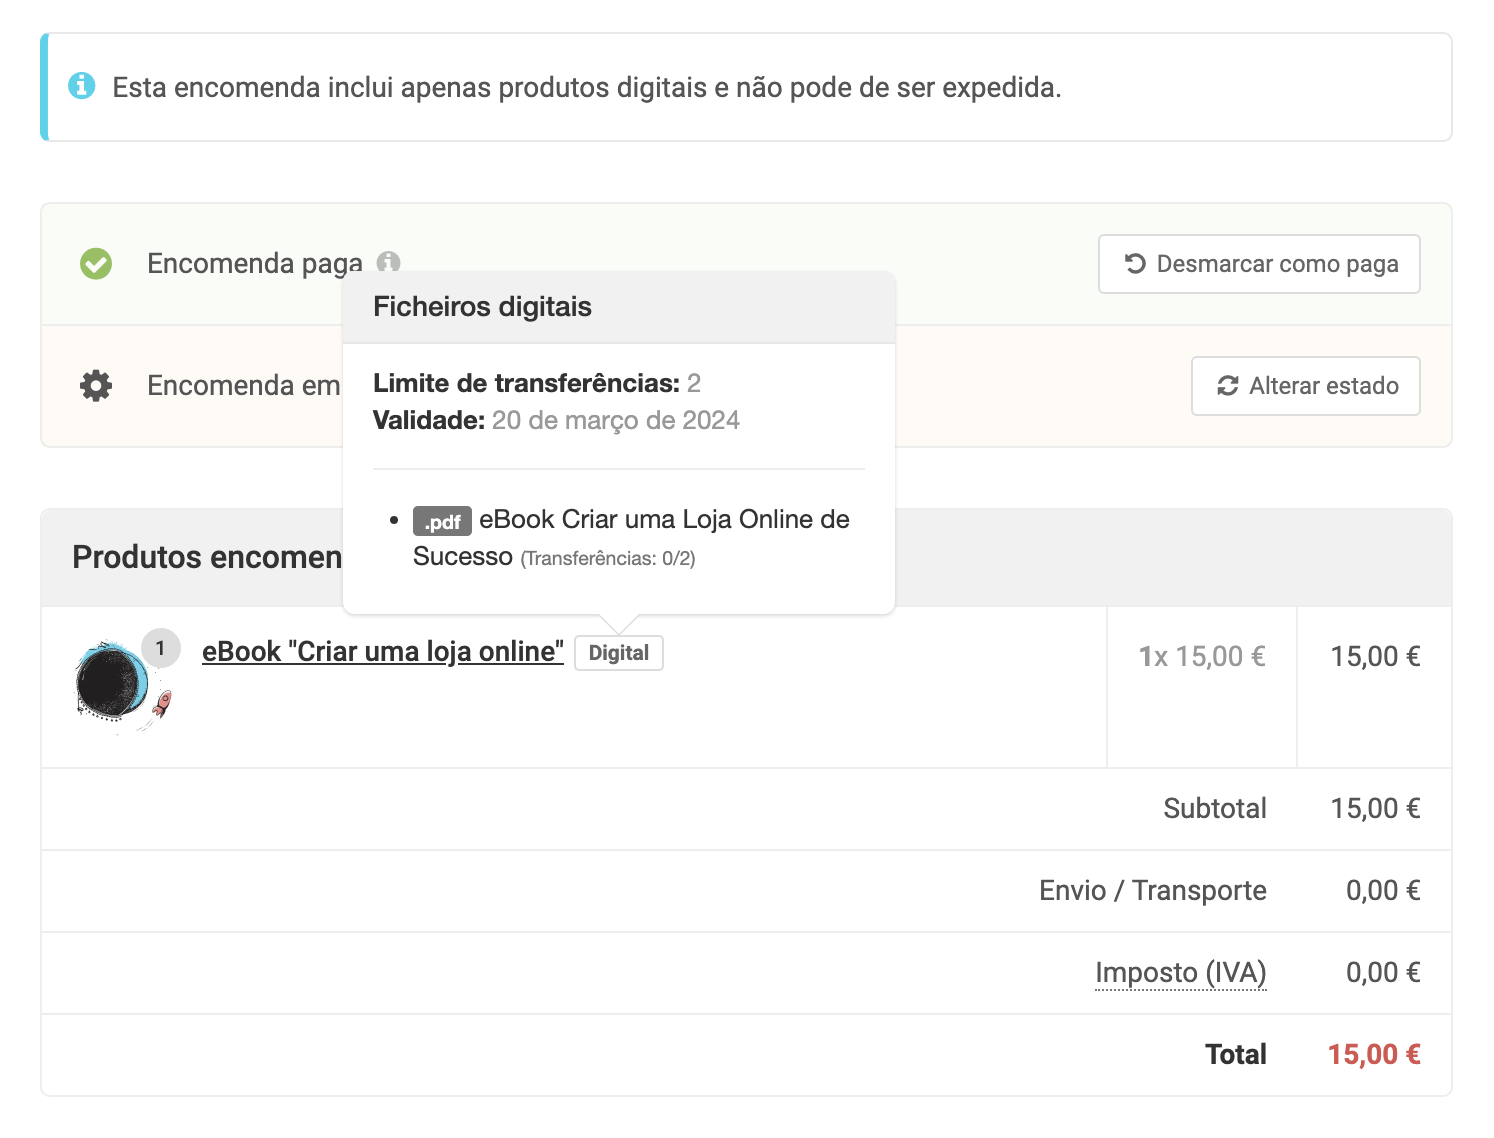Click the Digital product tag

(x=618, y=653)
